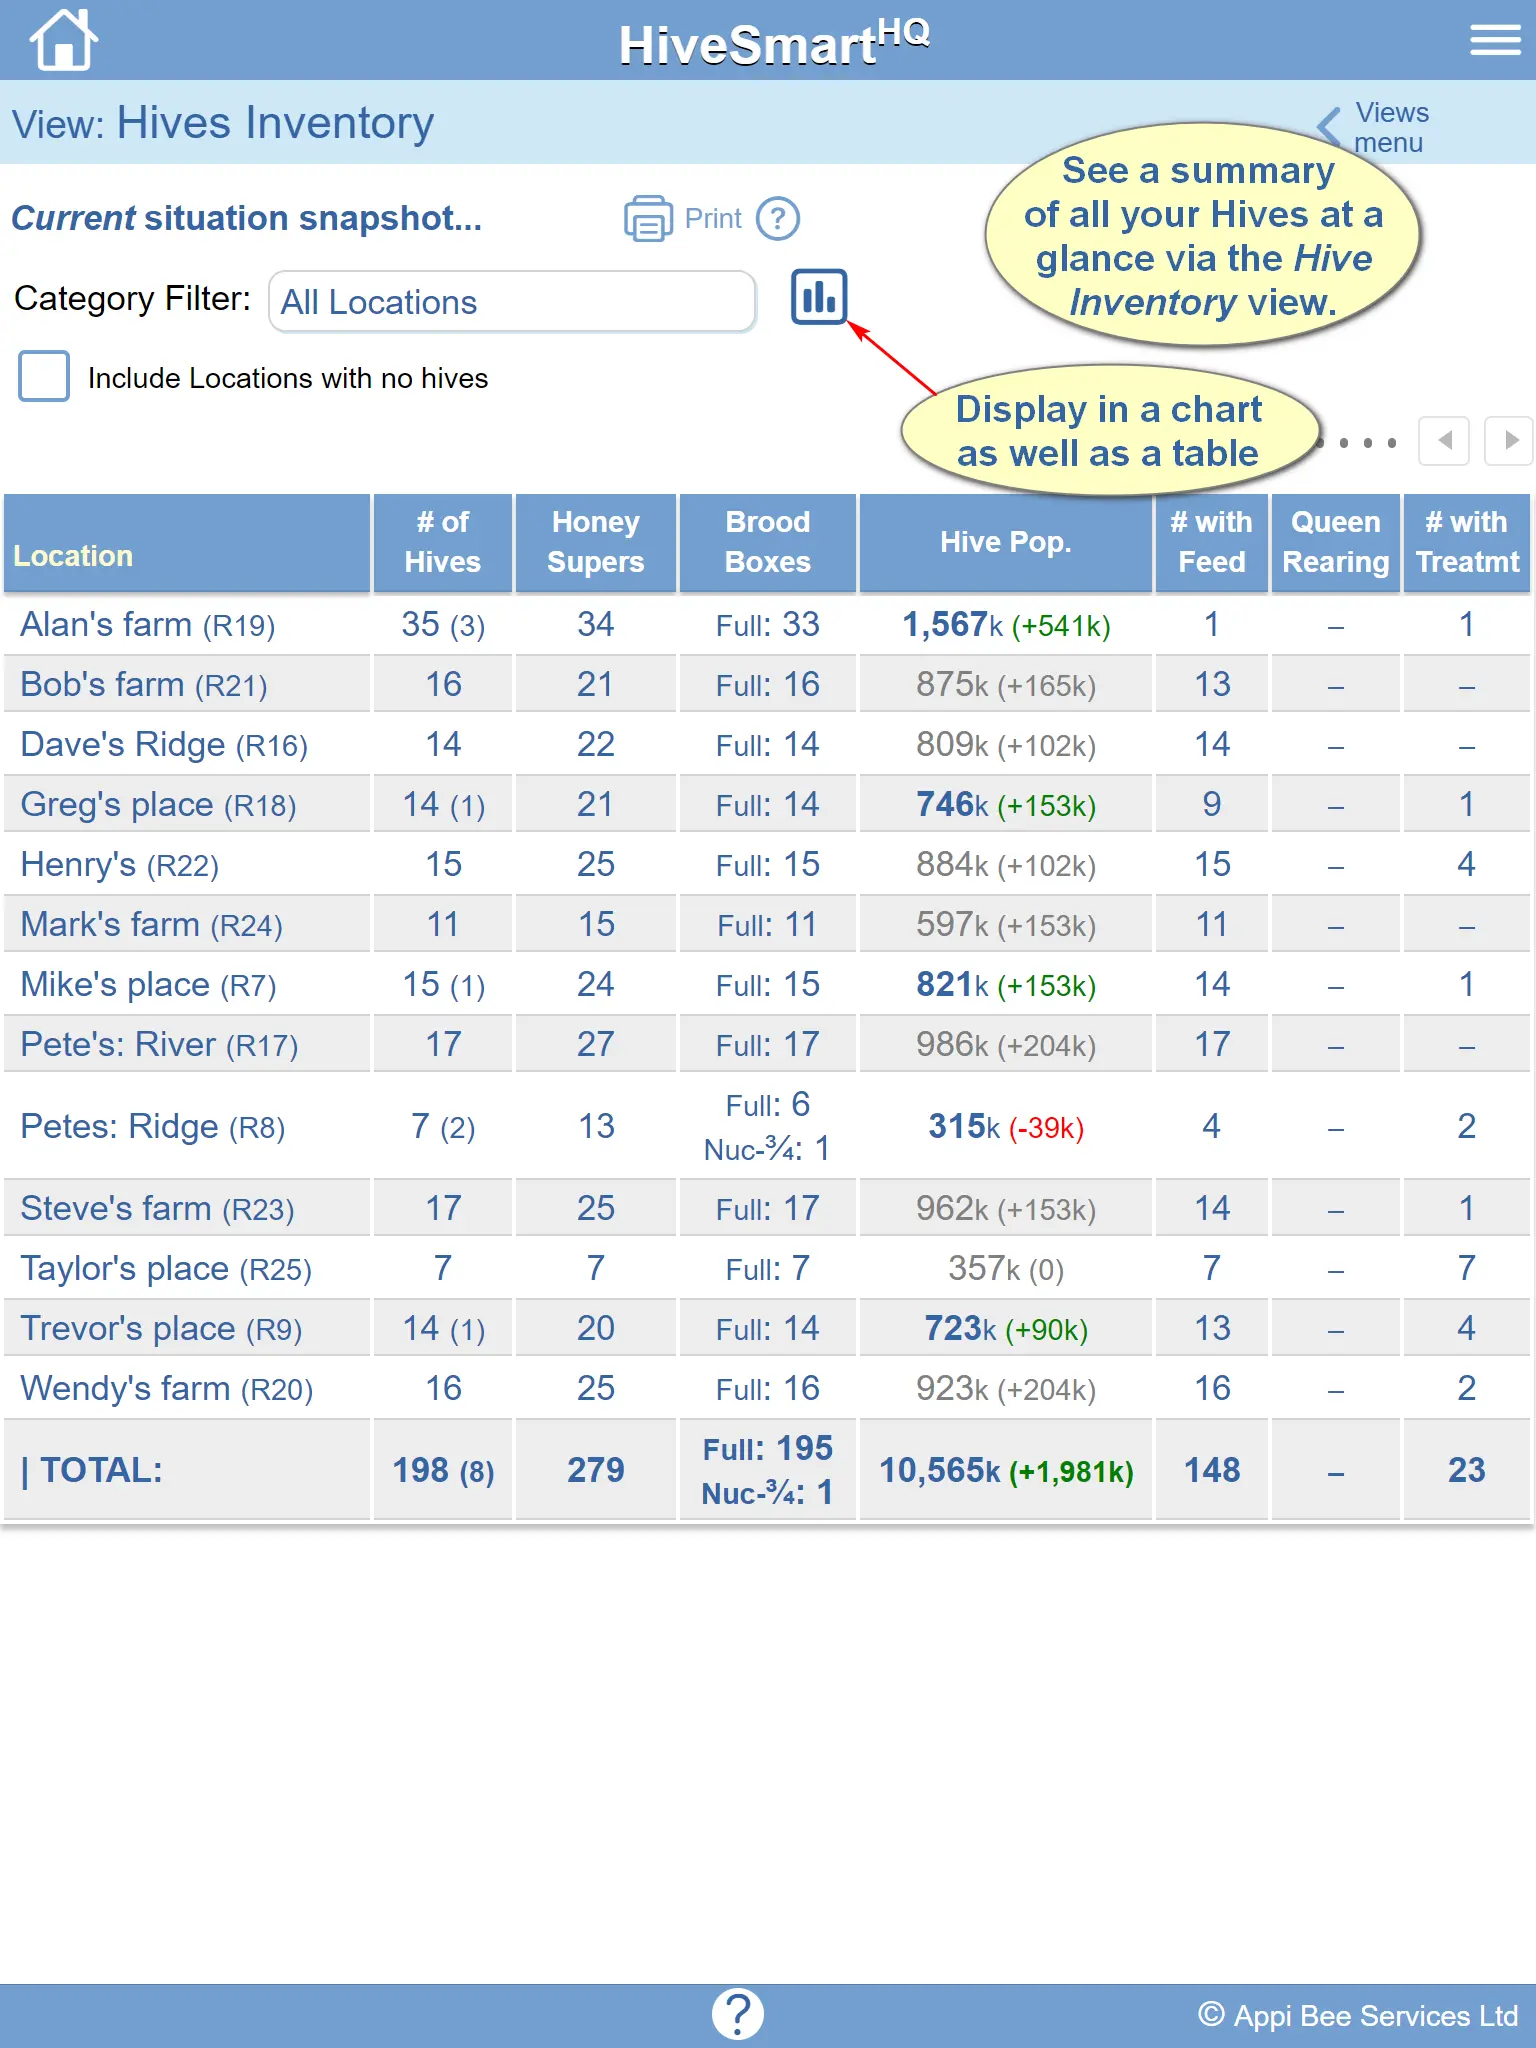The height and width of the screenshot is (2048, 1536).
Task: Go to previous page arrow
Action: point(1444,441)
